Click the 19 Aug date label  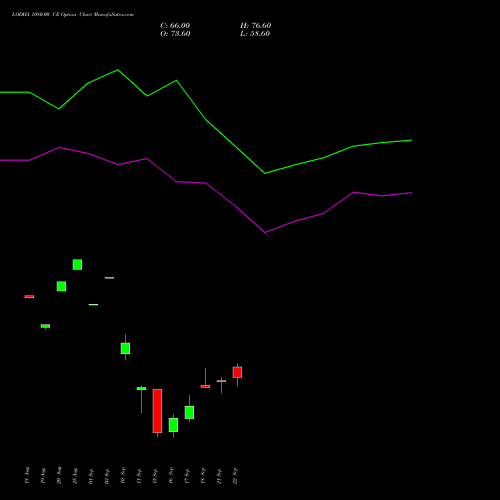click(x=43, y=476)
